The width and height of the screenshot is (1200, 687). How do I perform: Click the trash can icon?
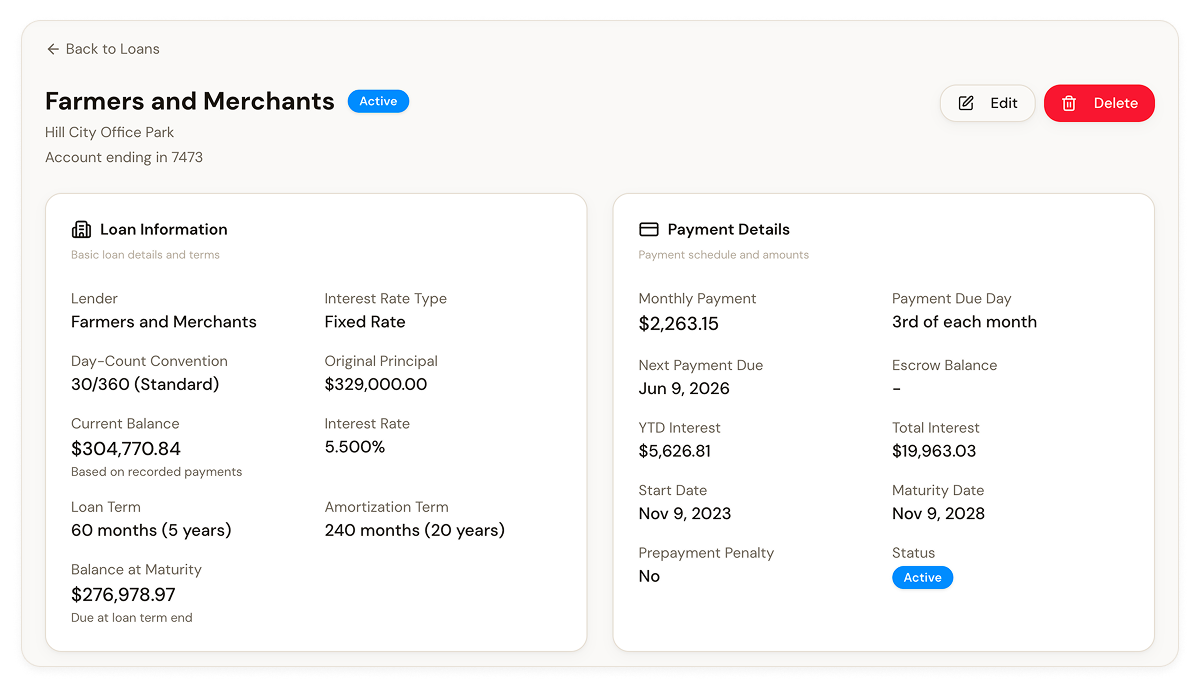click(1069, 103)
